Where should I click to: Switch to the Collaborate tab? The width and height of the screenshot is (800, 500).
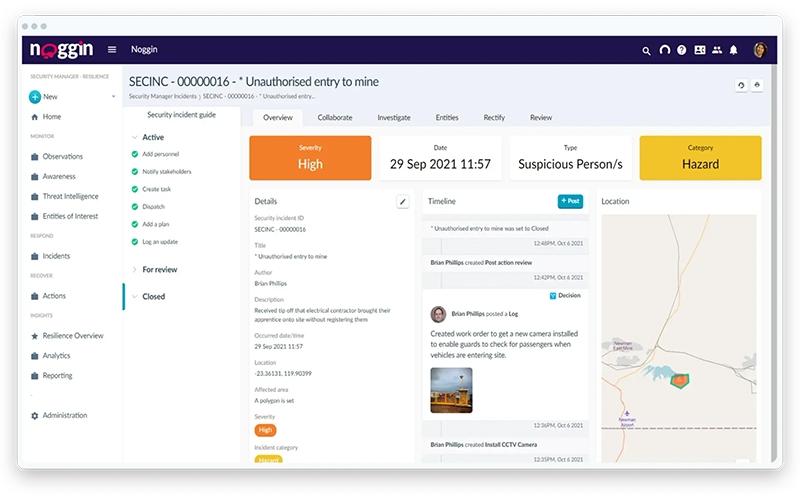[x=335, y=117]
